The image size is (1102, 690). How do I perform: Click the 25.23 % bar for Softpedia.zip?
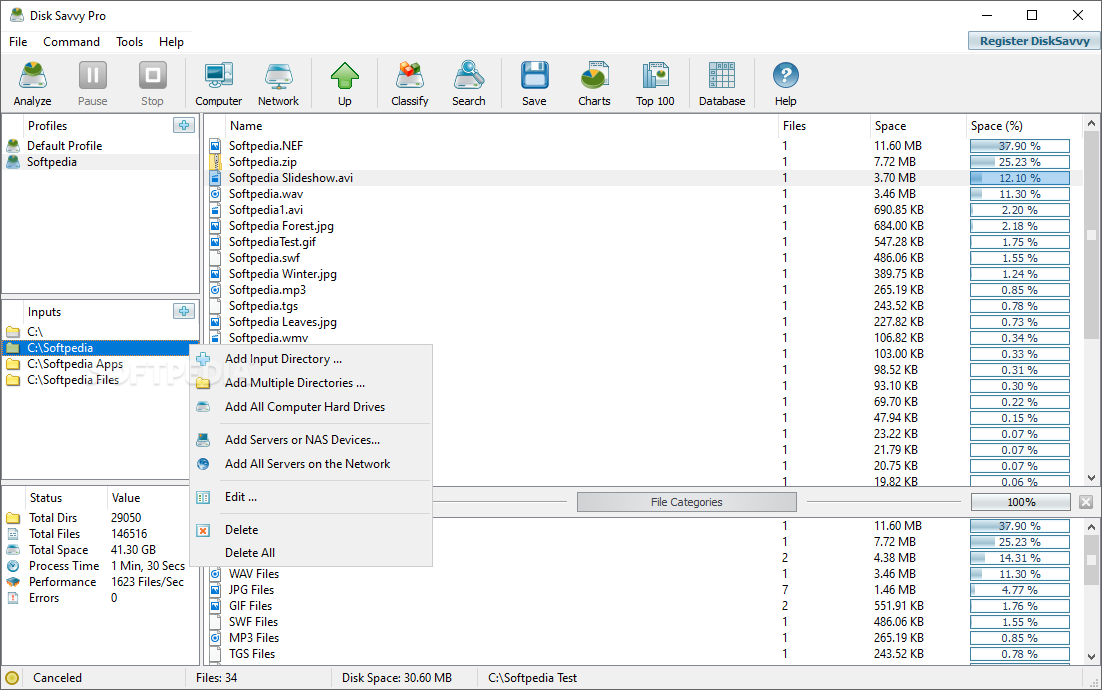[1020, 162]
